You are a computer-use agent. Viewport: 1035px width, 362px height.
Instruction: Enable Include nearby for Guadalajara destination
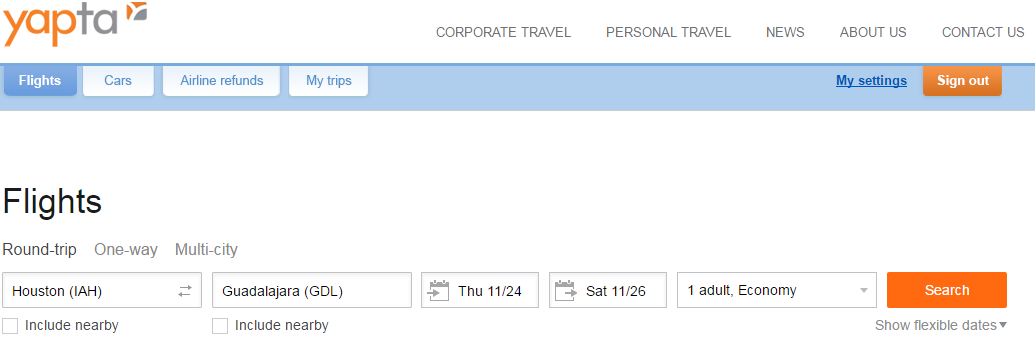(x=220, y=326)
